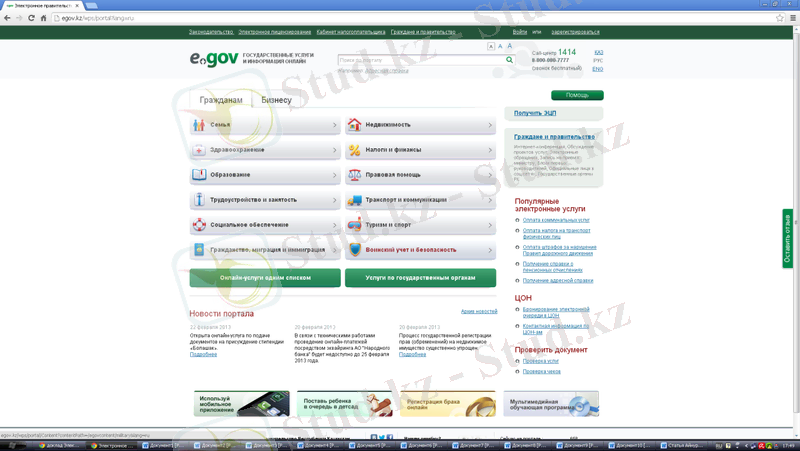
Task: Click the diving mask icon for Туризм и спорт
Action: pyautogui.click(x=354, y=224)
